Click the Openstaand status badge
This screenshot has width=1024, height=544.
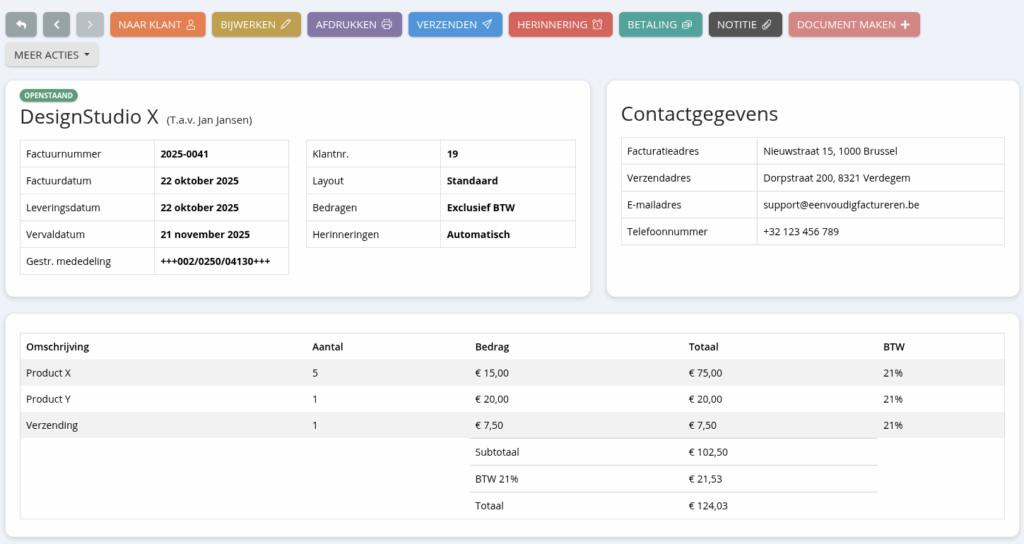(x=49, y=95)
